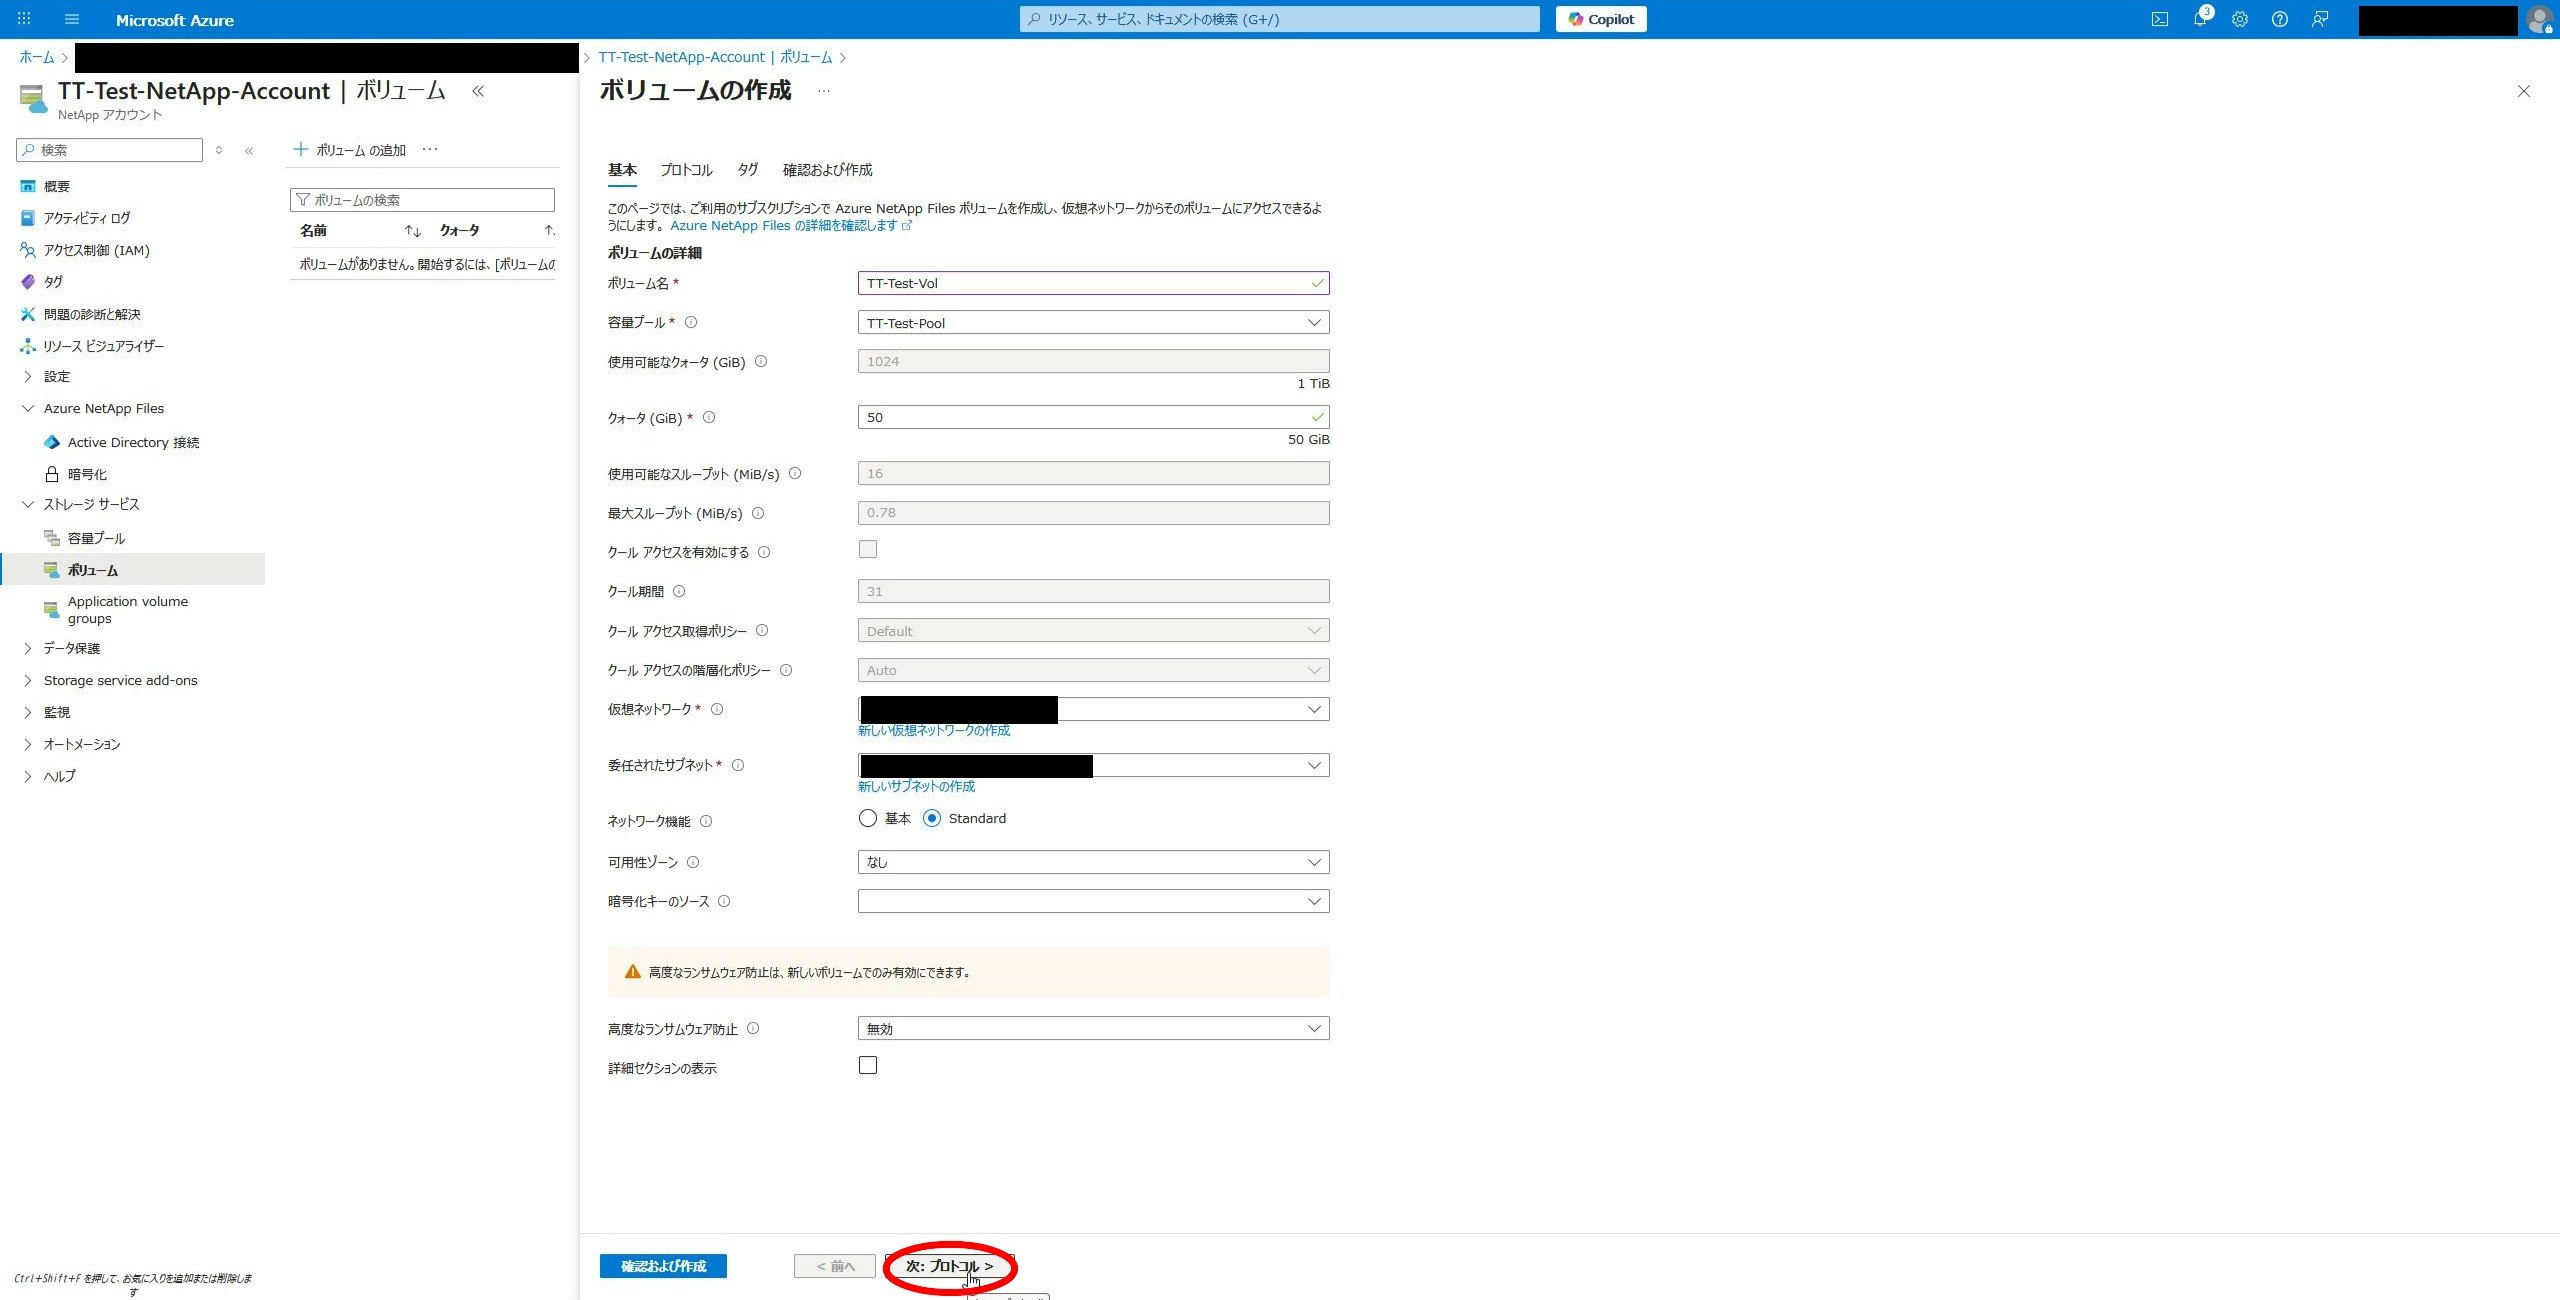The image size is (2560, 1300).
Task: Open Cloud Shell icon in top bar
Action: click(2160, 19)
